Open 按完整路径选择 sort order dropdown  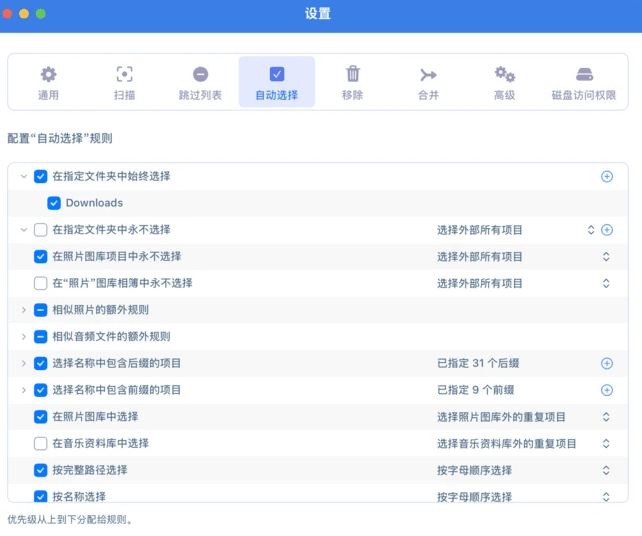click(606, 470)
